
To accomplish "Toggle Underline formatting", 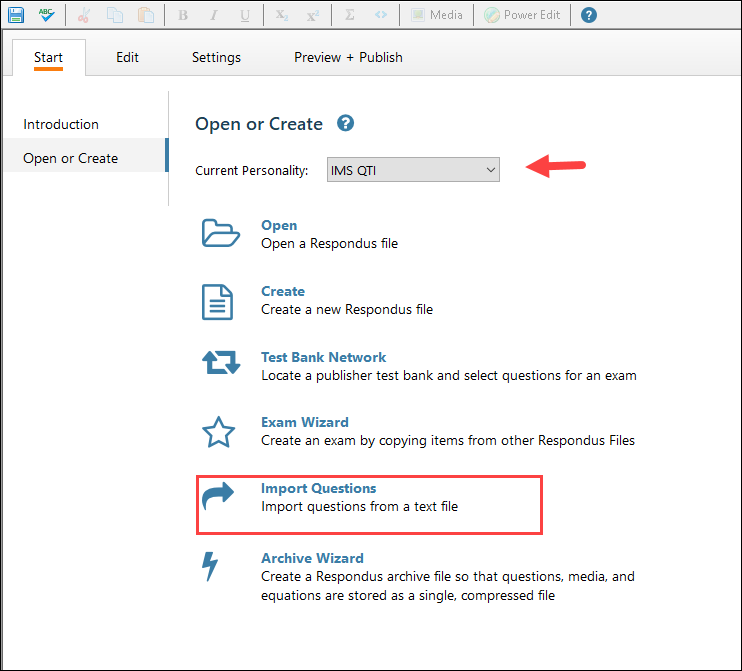I will 245,16.
